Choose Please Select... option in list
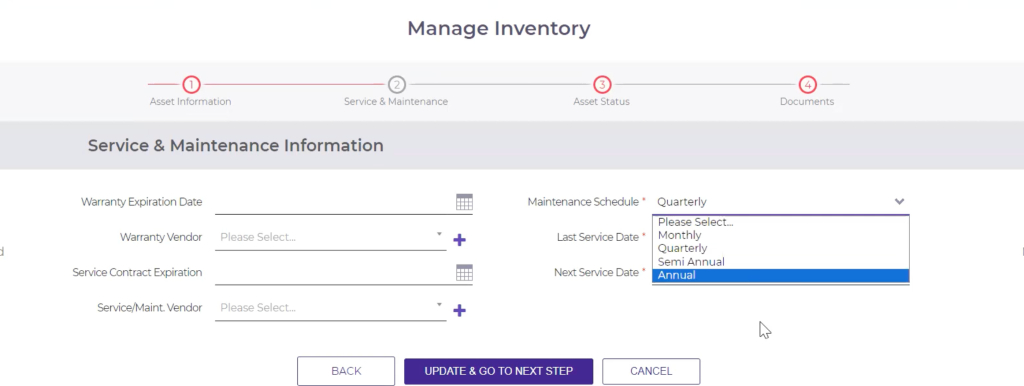This screenshot has width=1024, height=386. pyautogui.click(x=780, y=222)
